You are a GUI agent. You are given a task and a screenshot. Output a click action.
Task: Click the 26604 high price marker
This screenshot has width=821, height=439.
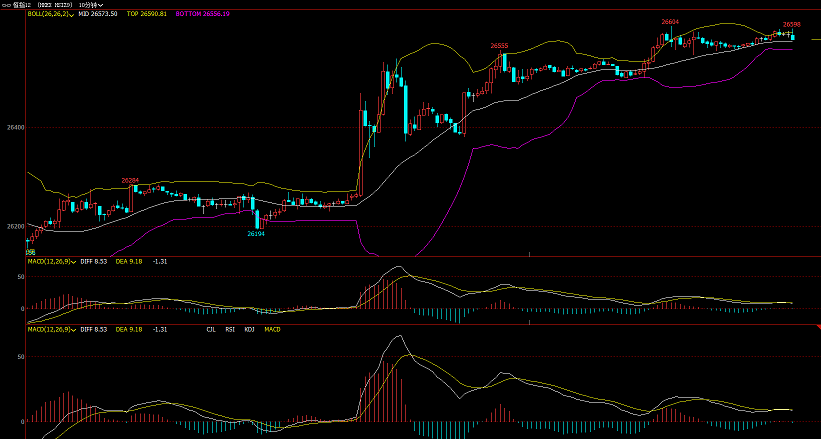[669, 21]
